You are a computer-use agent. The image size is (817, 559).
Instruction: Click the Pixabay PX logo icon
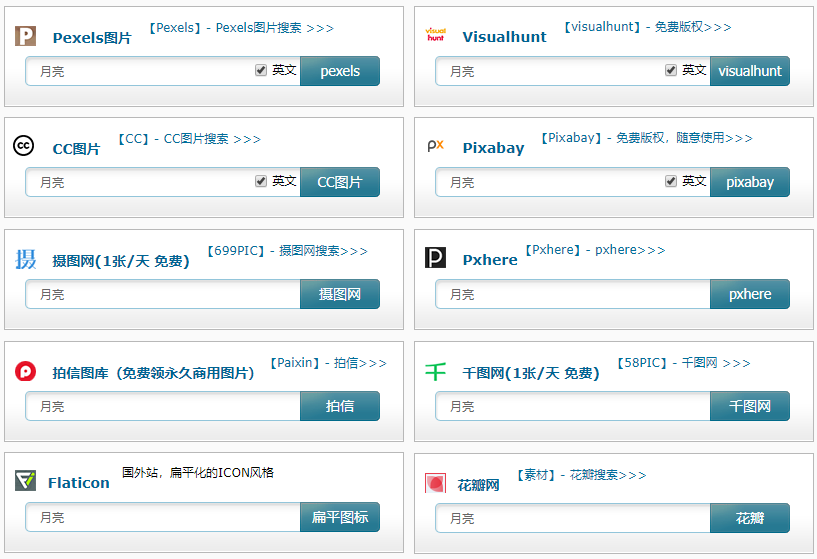(436, 145)
